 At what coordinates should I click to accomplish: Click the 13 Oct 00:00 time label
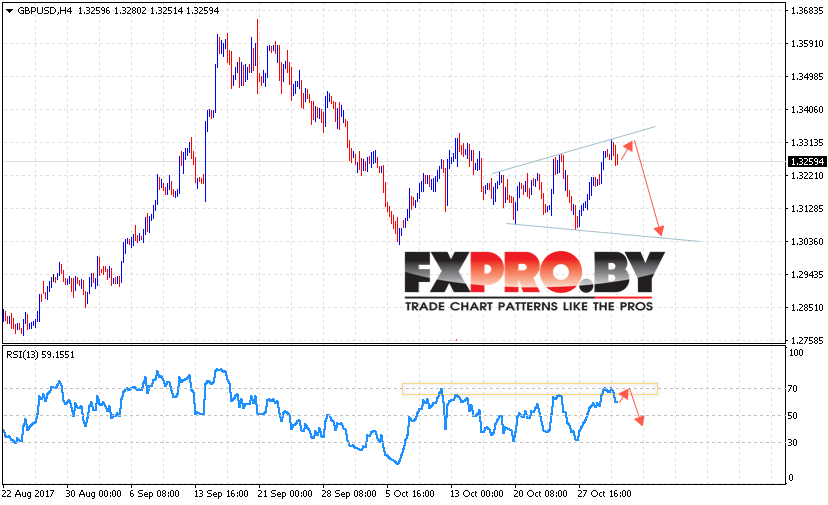(477, 494)
